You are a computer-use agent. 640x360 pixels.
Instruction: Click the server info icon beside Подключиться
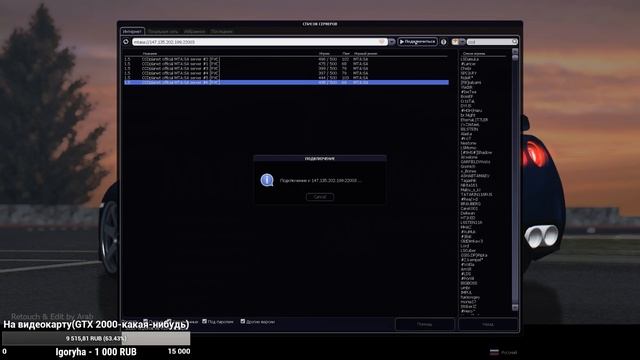pos(444,42)
